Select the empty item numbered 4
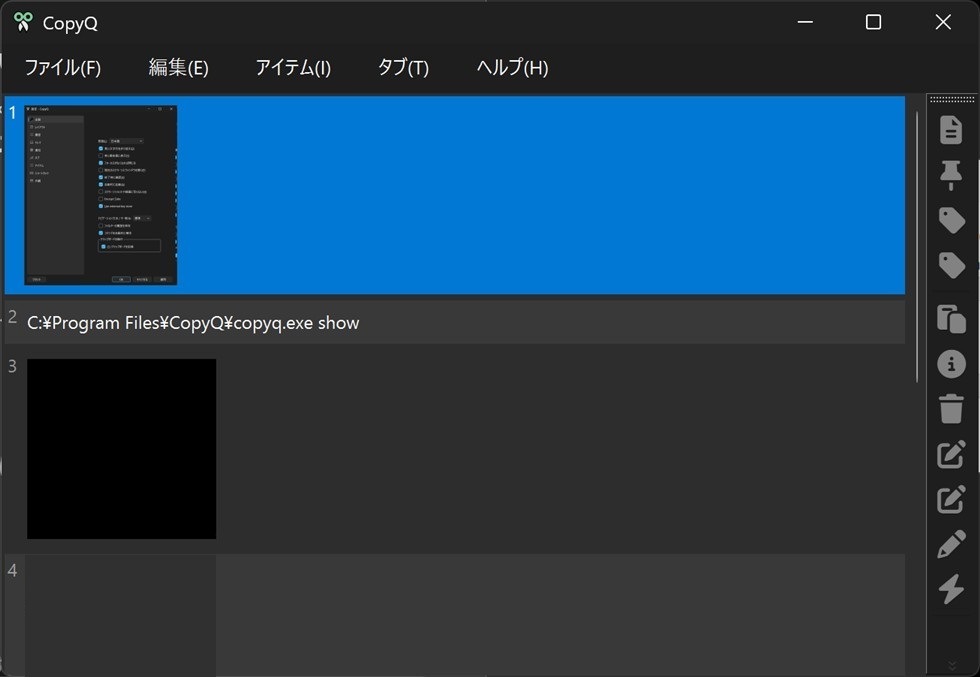Image resolution: width=980 pixels, height=677 pixels. [454, 615]
